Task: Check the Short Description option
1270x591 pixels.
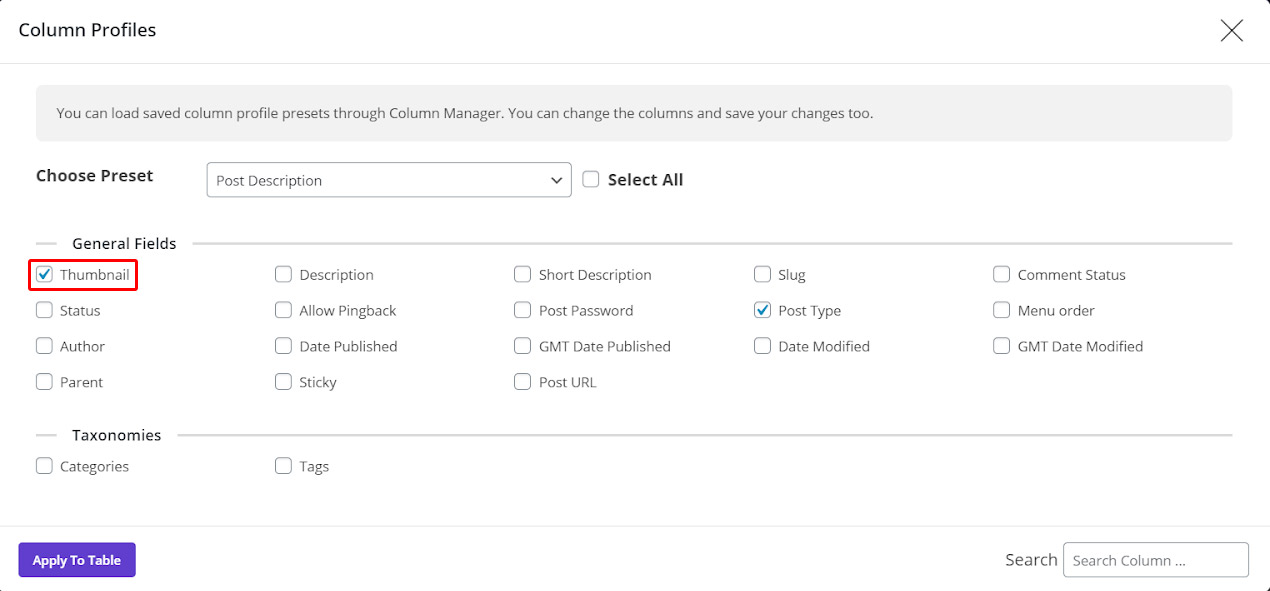Action: (x=522, y=274)
